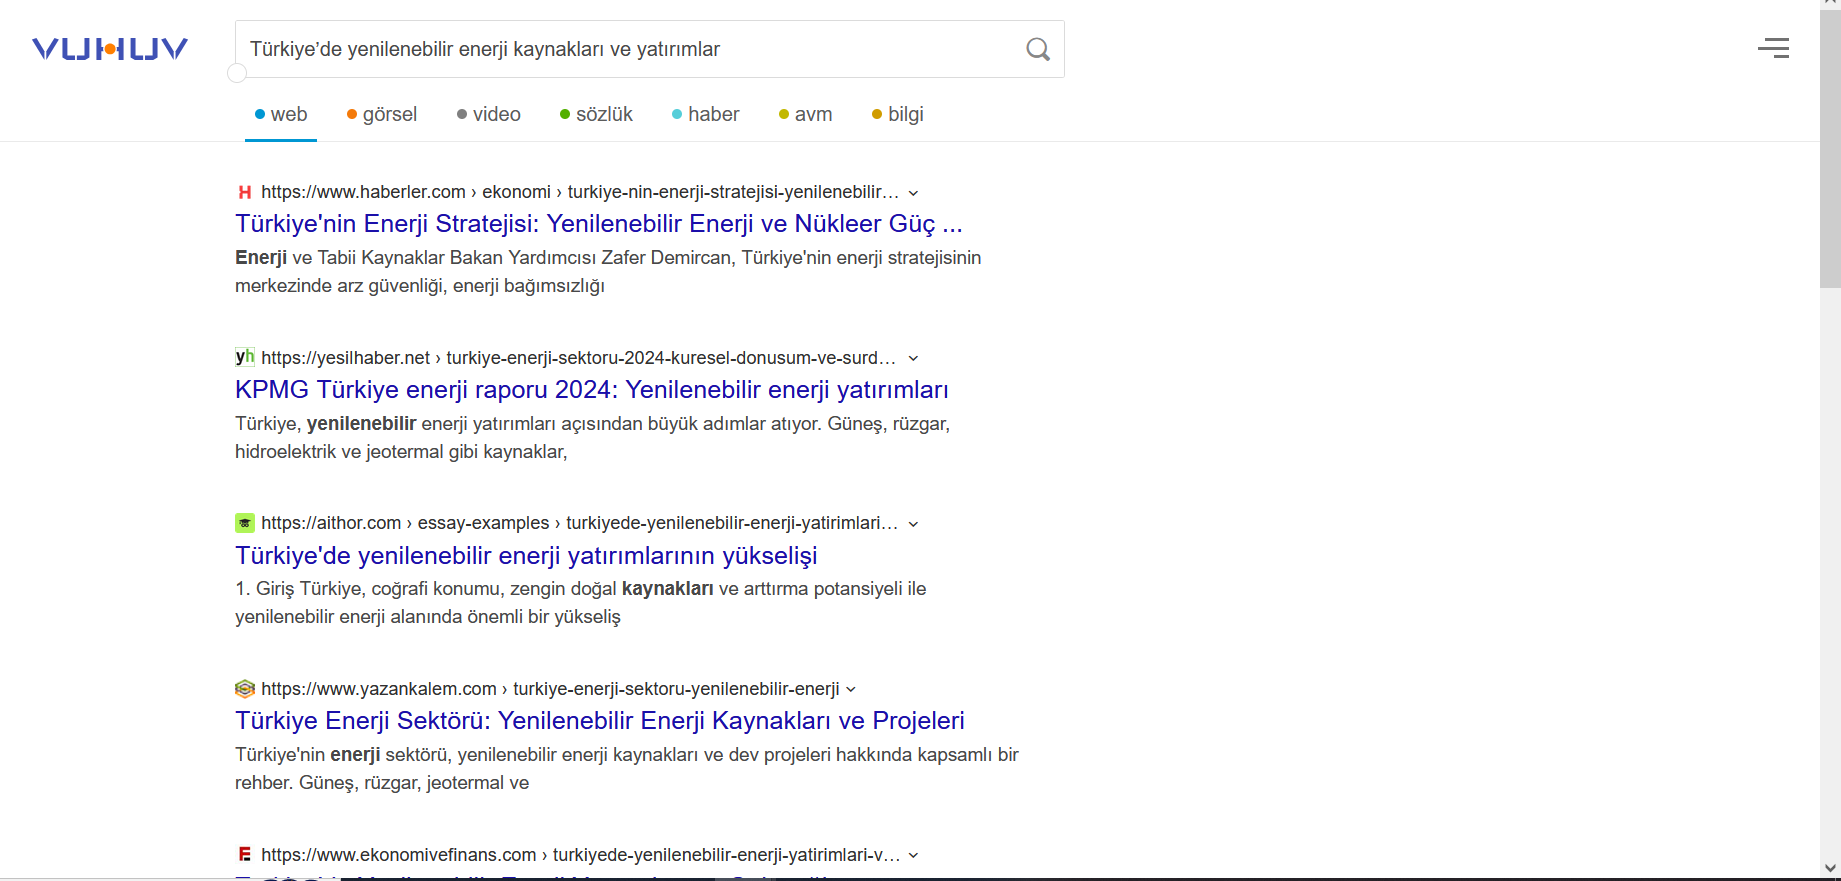Image resolution: width=1841 pixels, height=881 pixels.
Task: Open the bilgi tab
Action: point(898,114)
